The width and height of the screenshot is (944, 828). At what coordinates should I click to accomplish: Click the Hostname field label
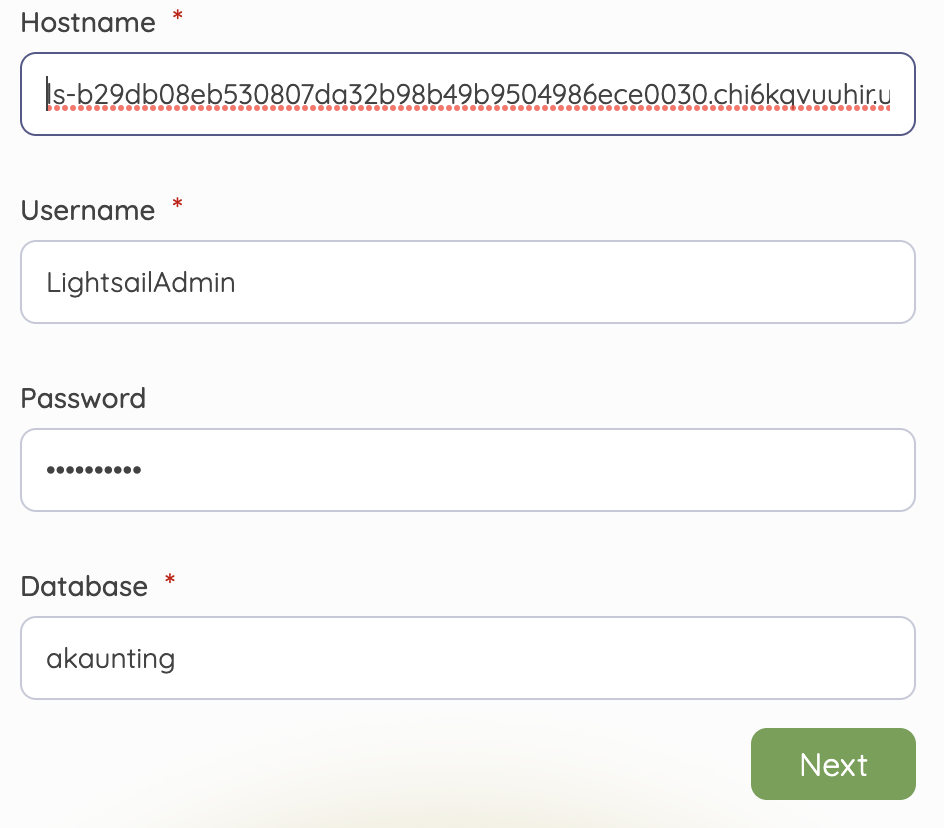(x=88, y=23)
